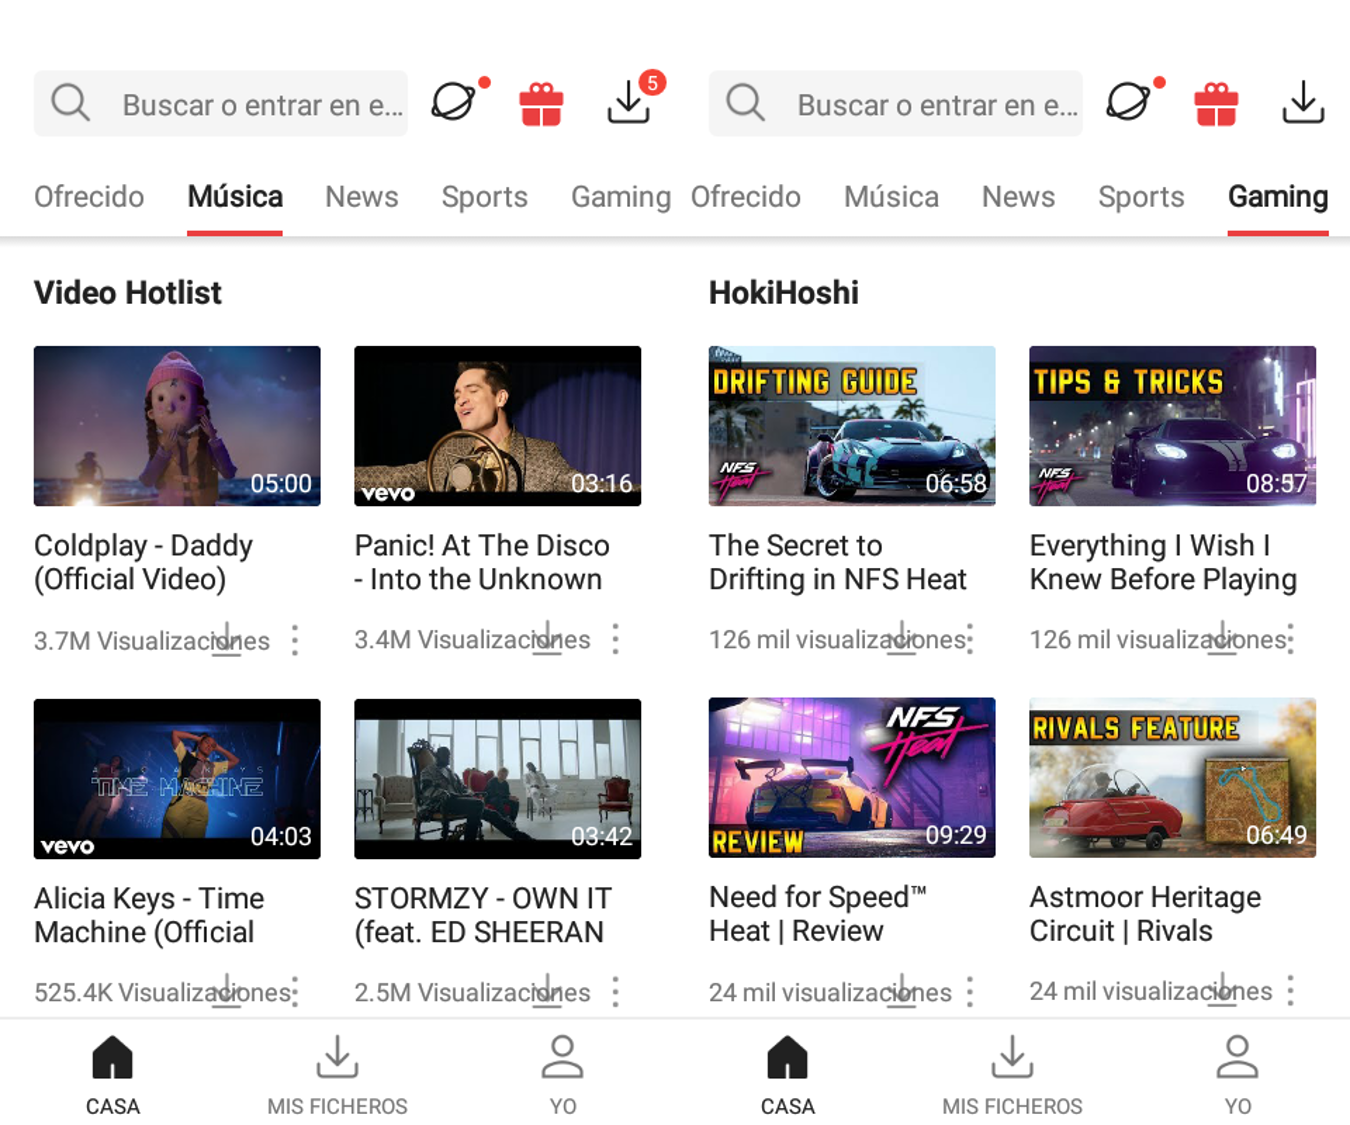This screenshot has width=1350, height=1125.
Task: Open more options for Everything I Wish I Knew
Action: 1291,639
